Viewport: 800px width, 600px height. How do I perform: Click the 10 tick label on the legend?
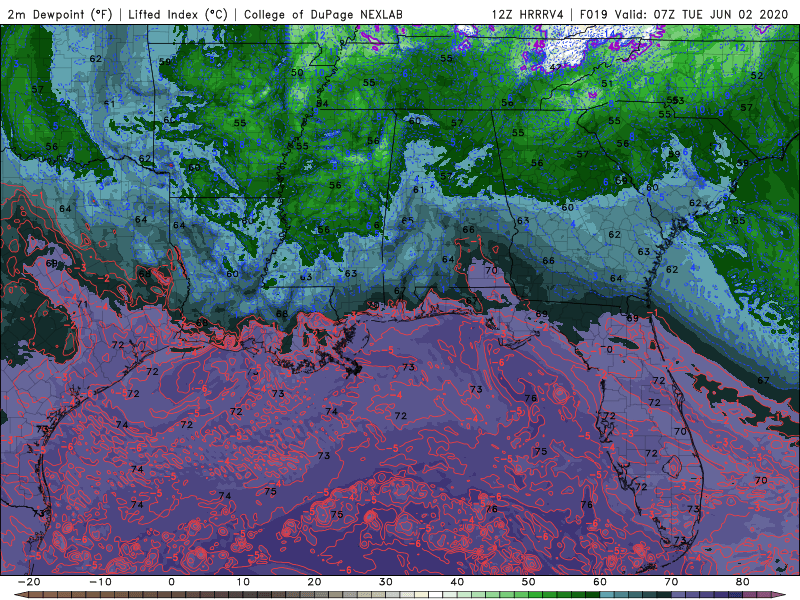point(243,582)
